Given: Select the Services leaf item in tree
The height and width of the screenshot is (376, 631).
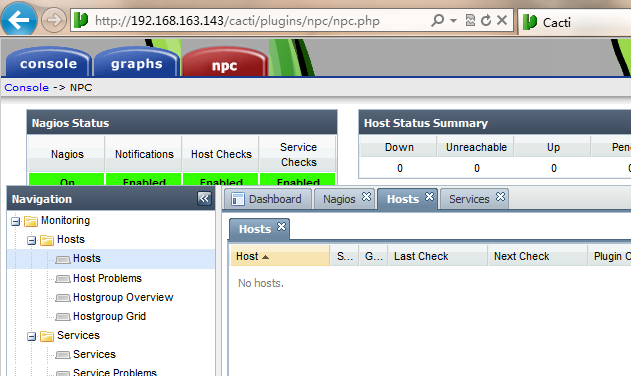Looking at the screenshot, I should tap(95, 354).
